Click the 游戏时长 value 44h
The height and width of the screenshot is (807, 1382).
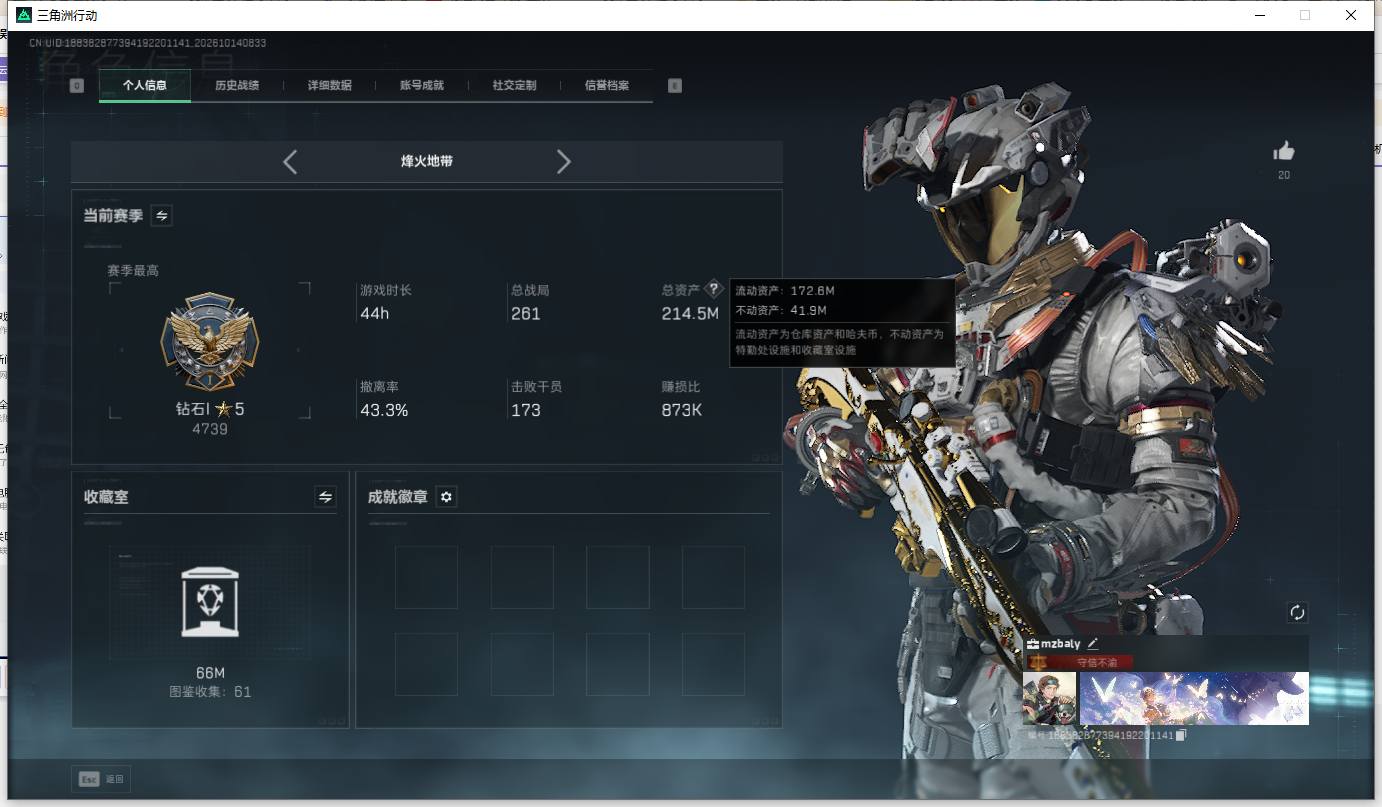(x=375, y=314)
